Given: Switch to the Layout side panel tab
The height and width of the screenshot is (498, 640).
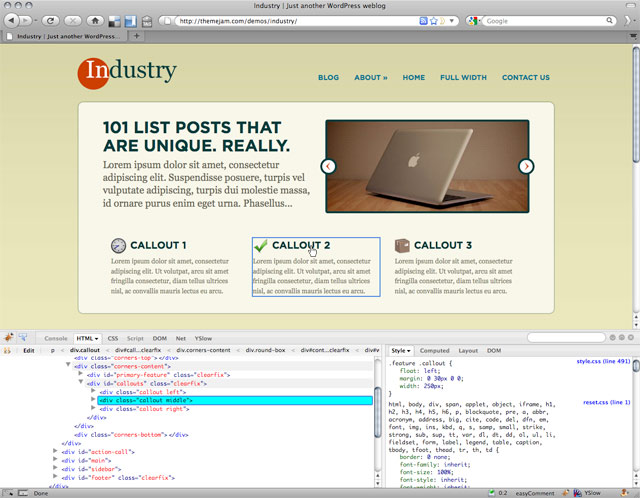Looking at the screenshot, I should 468,351.
